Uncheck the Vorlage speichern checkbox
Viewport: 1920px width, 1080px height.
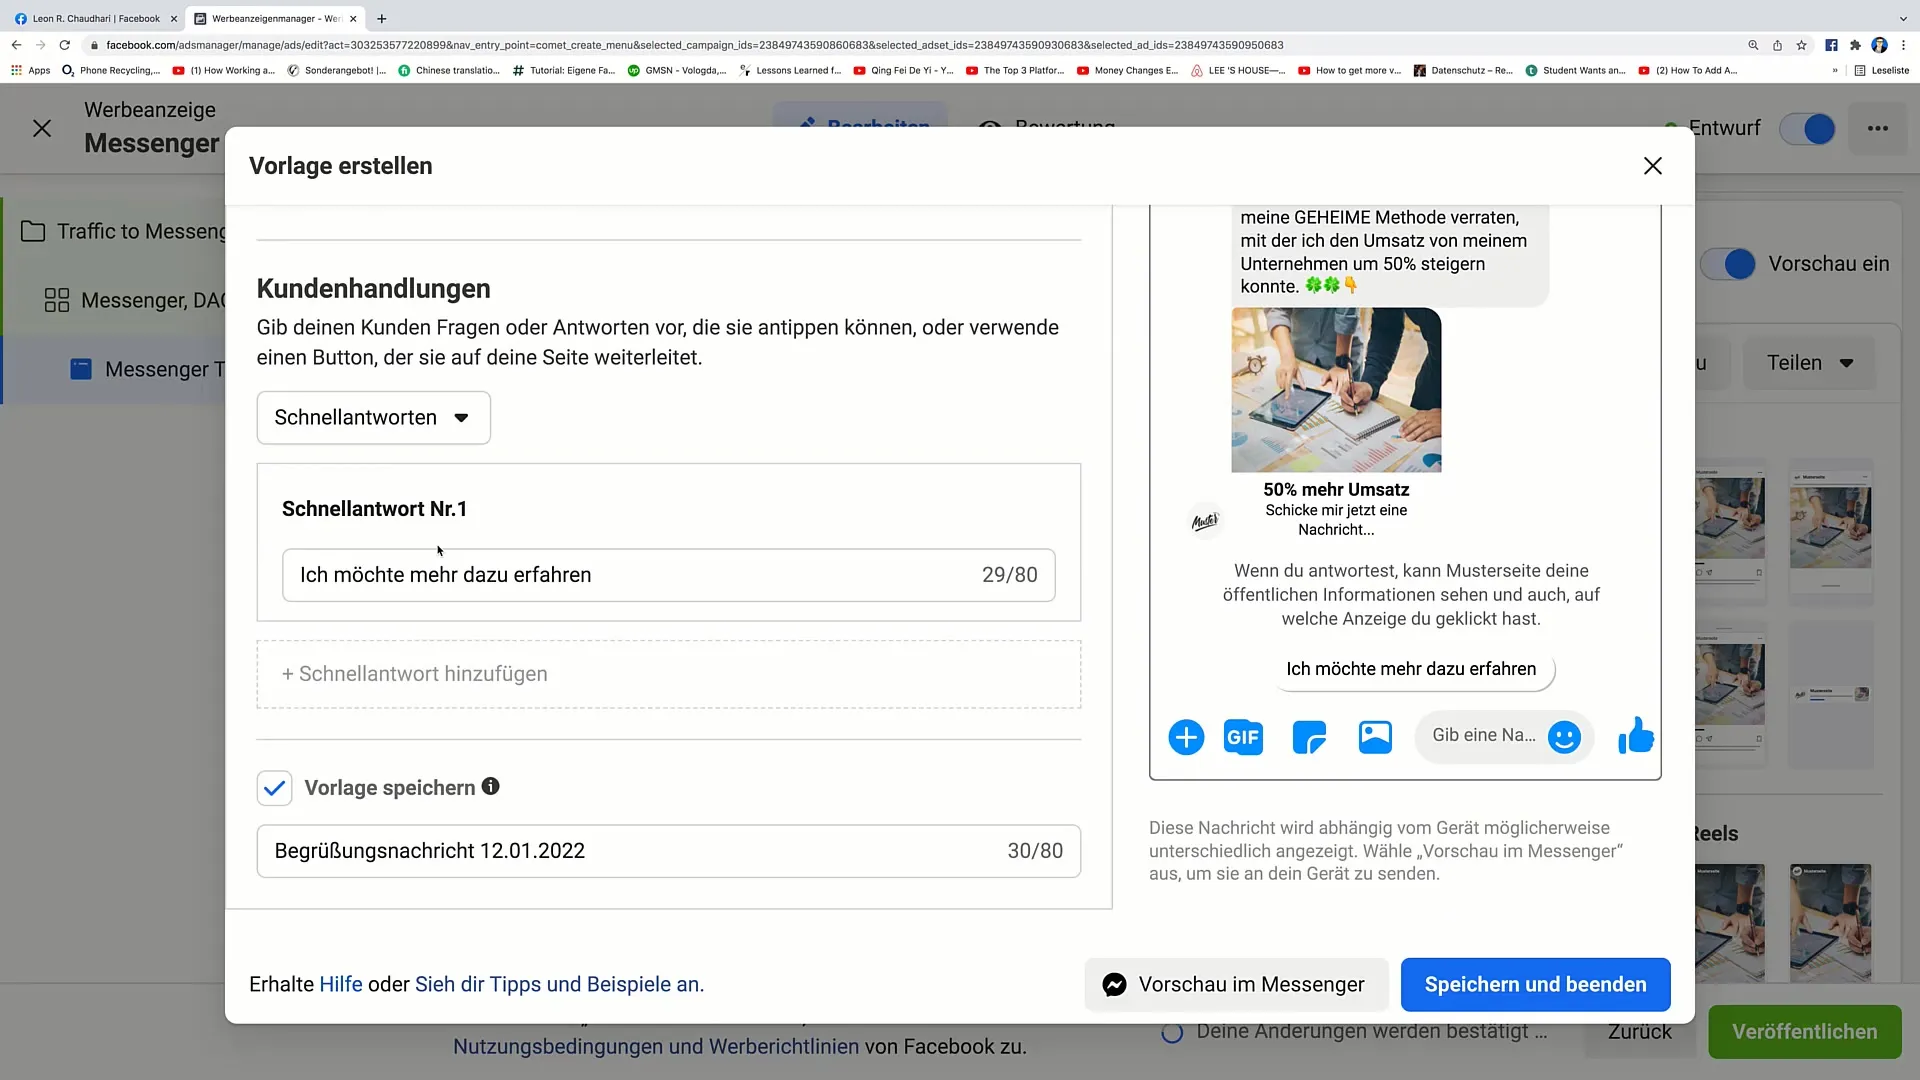tap(275, 788)
